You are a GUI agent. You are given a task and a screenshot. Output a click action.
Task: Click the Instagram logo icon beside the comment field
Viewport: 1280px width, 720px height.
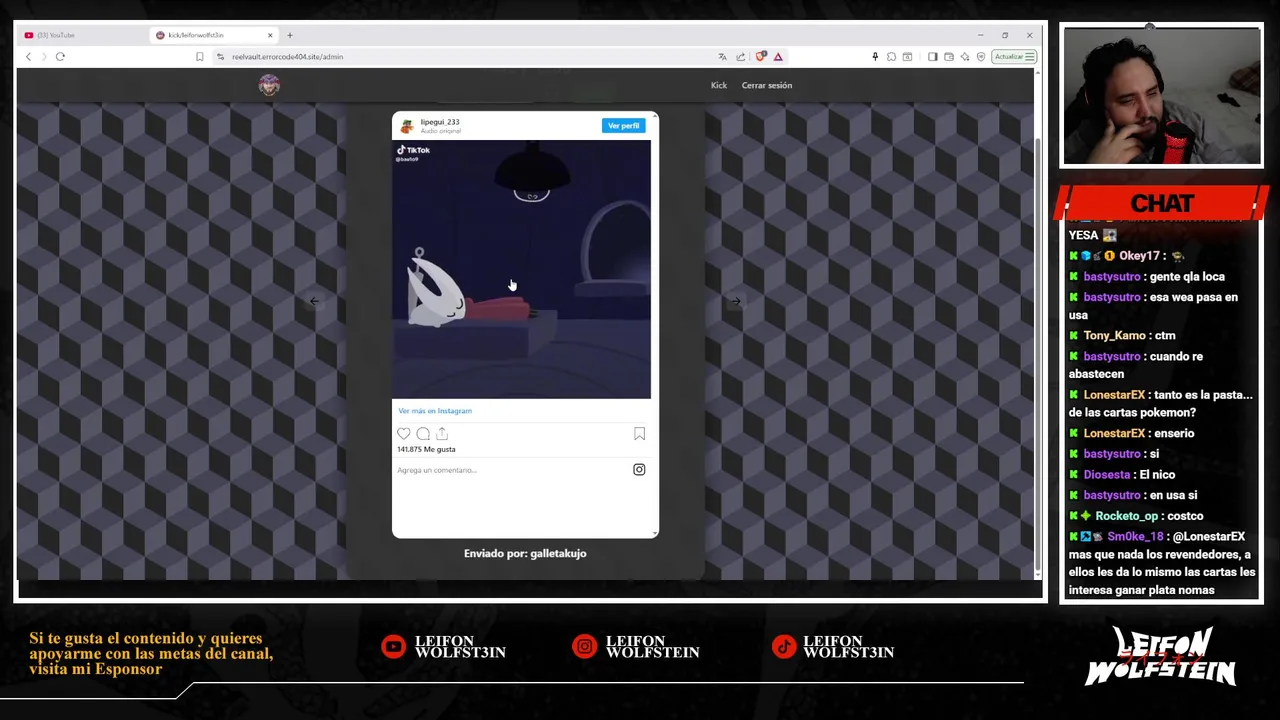click(639, 470)
